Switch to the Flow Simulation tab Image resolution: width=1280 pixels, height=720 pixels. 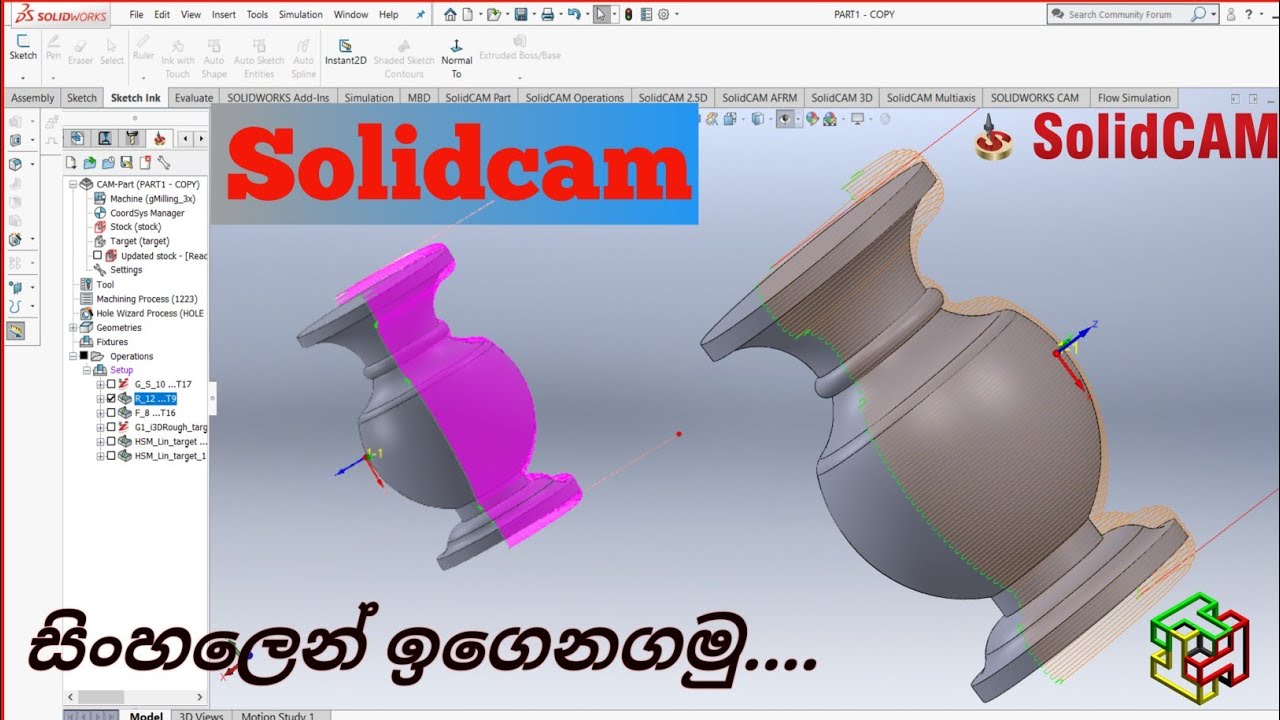pos(1134,98)
